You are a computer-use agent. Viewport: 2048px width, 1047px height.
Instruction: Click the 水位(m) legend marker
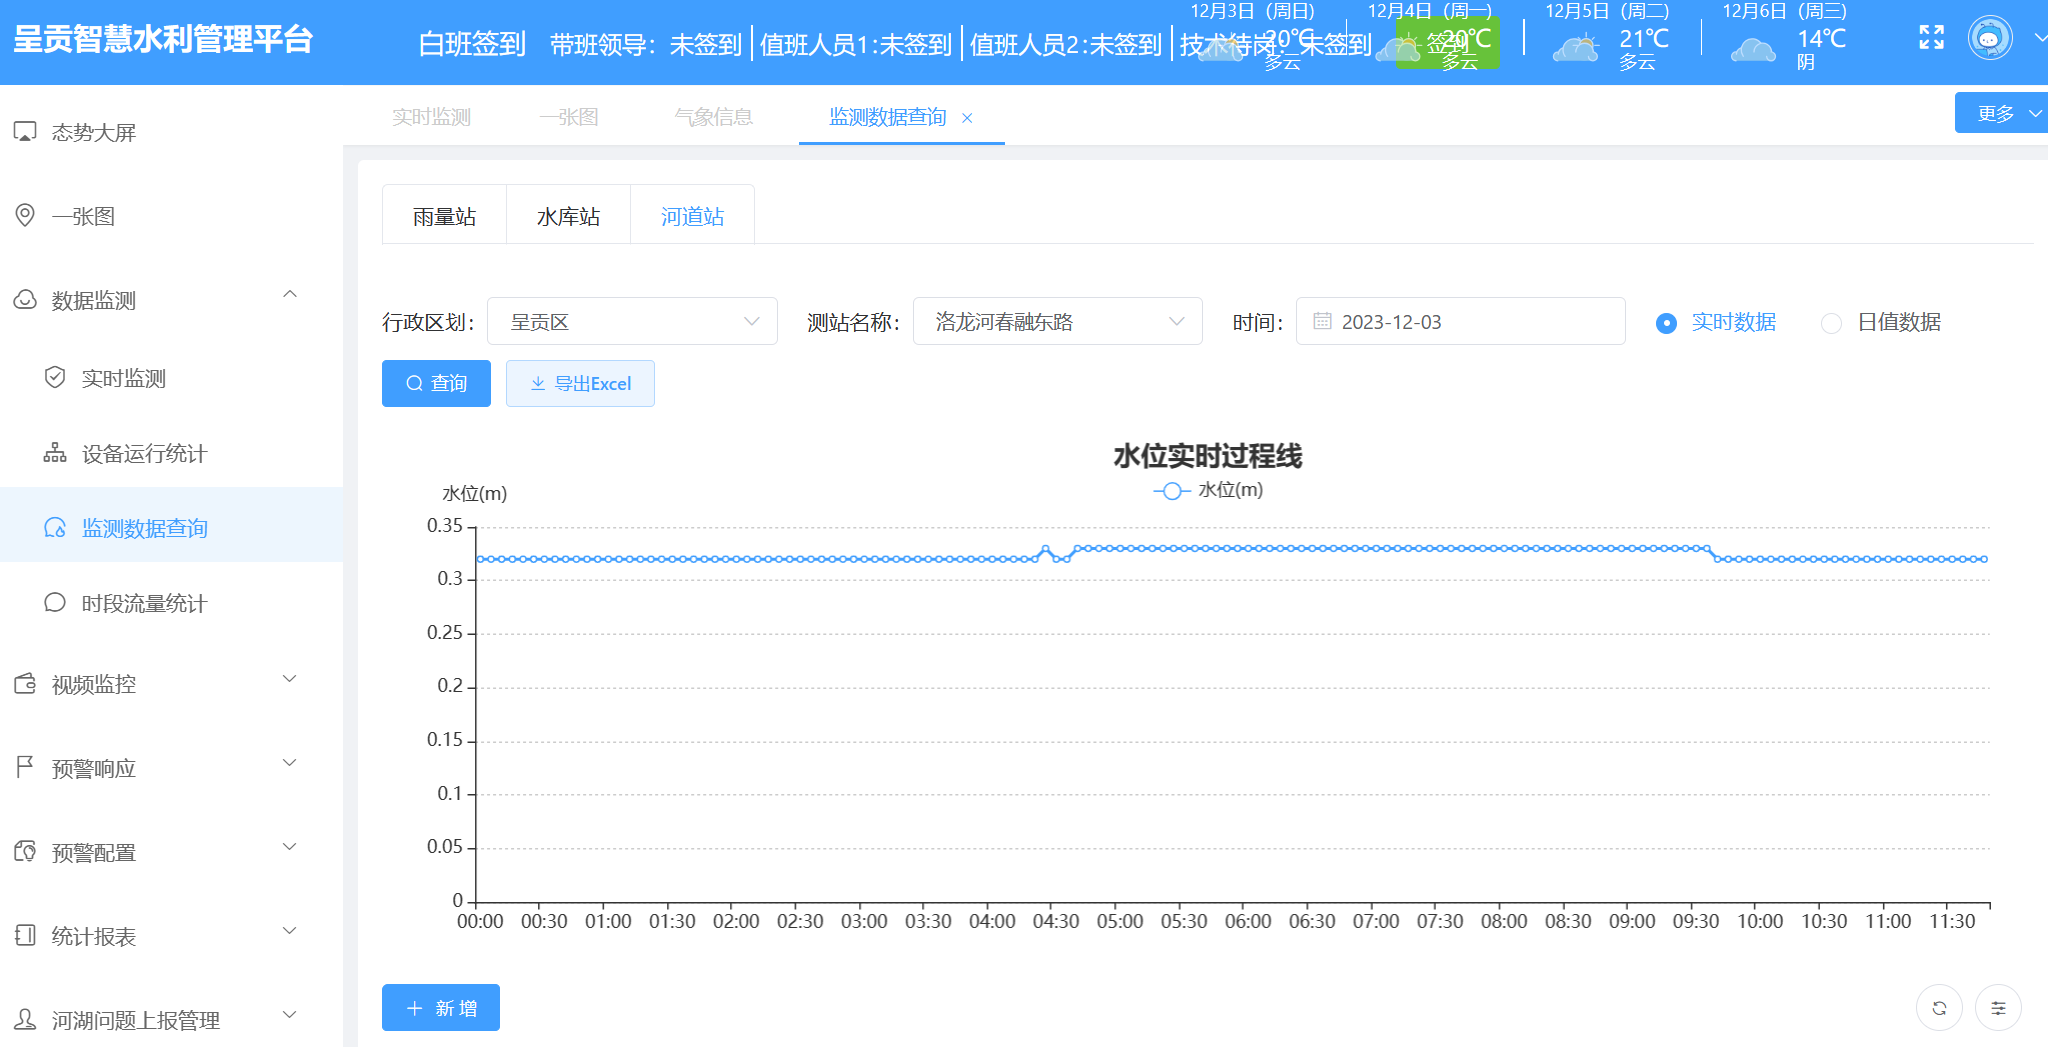[x=1171, y=490]
